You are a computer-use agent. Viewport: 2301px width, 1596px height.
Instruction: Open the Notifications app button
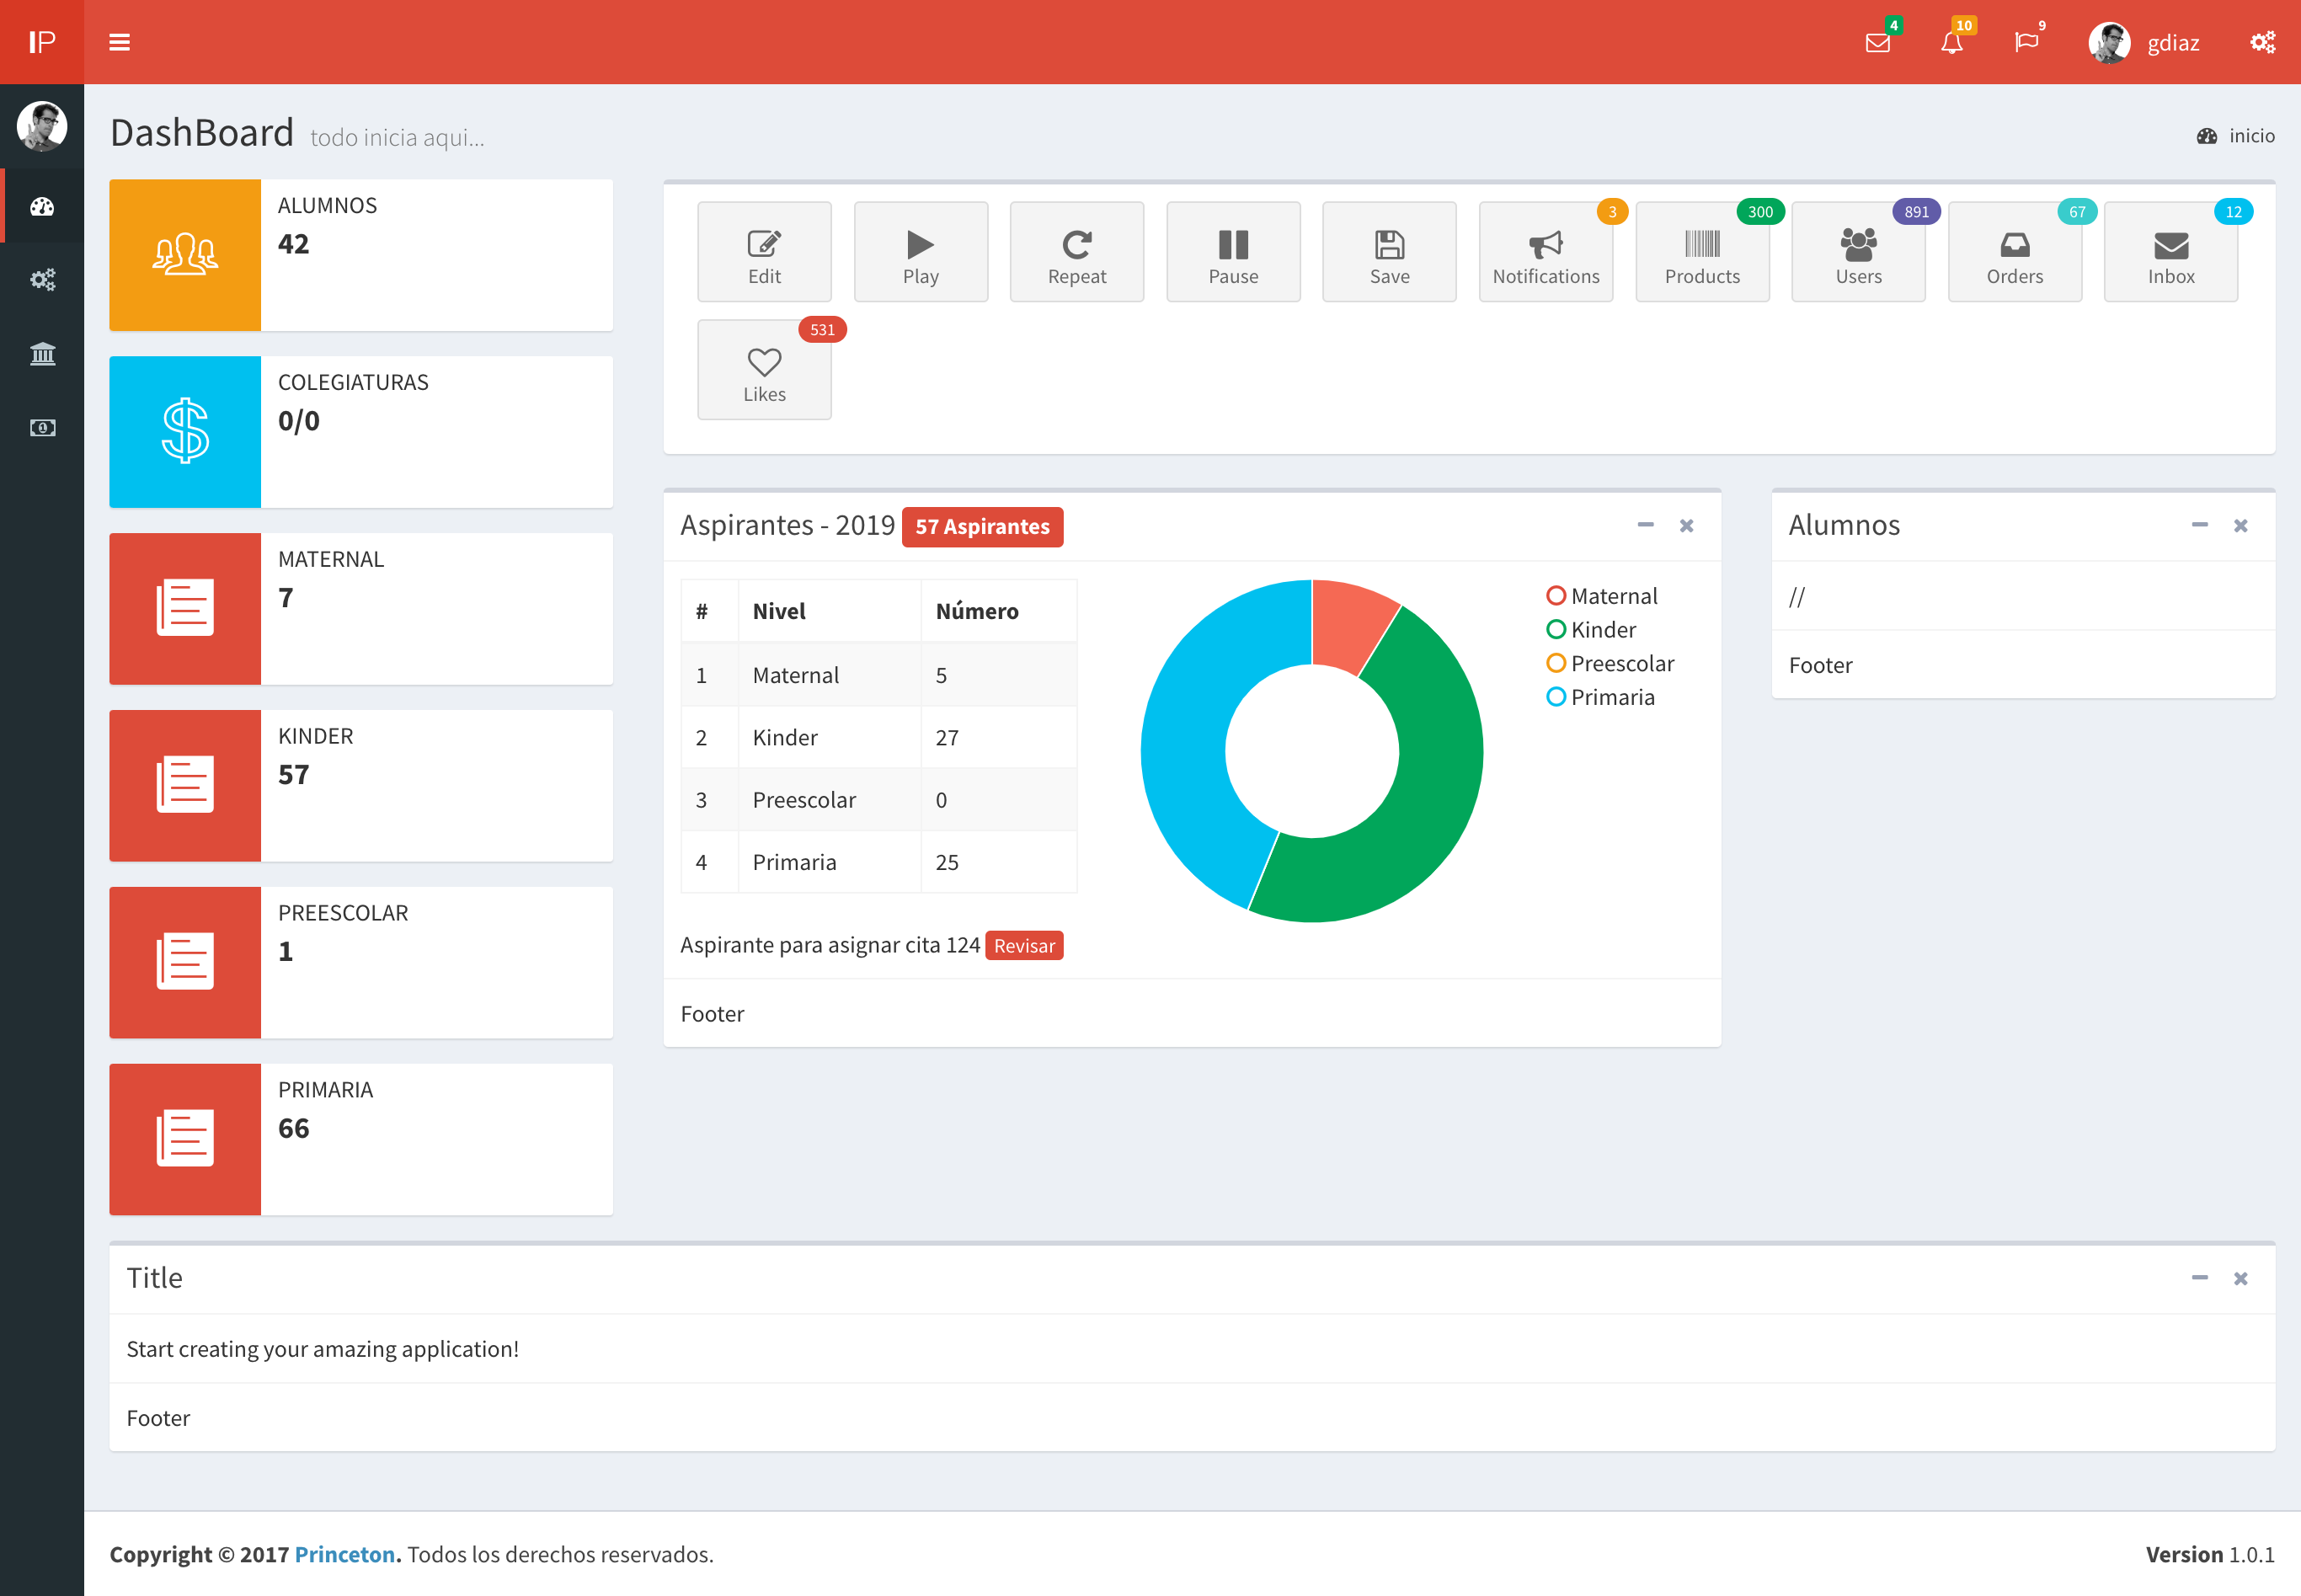[x=1546, y=252]
